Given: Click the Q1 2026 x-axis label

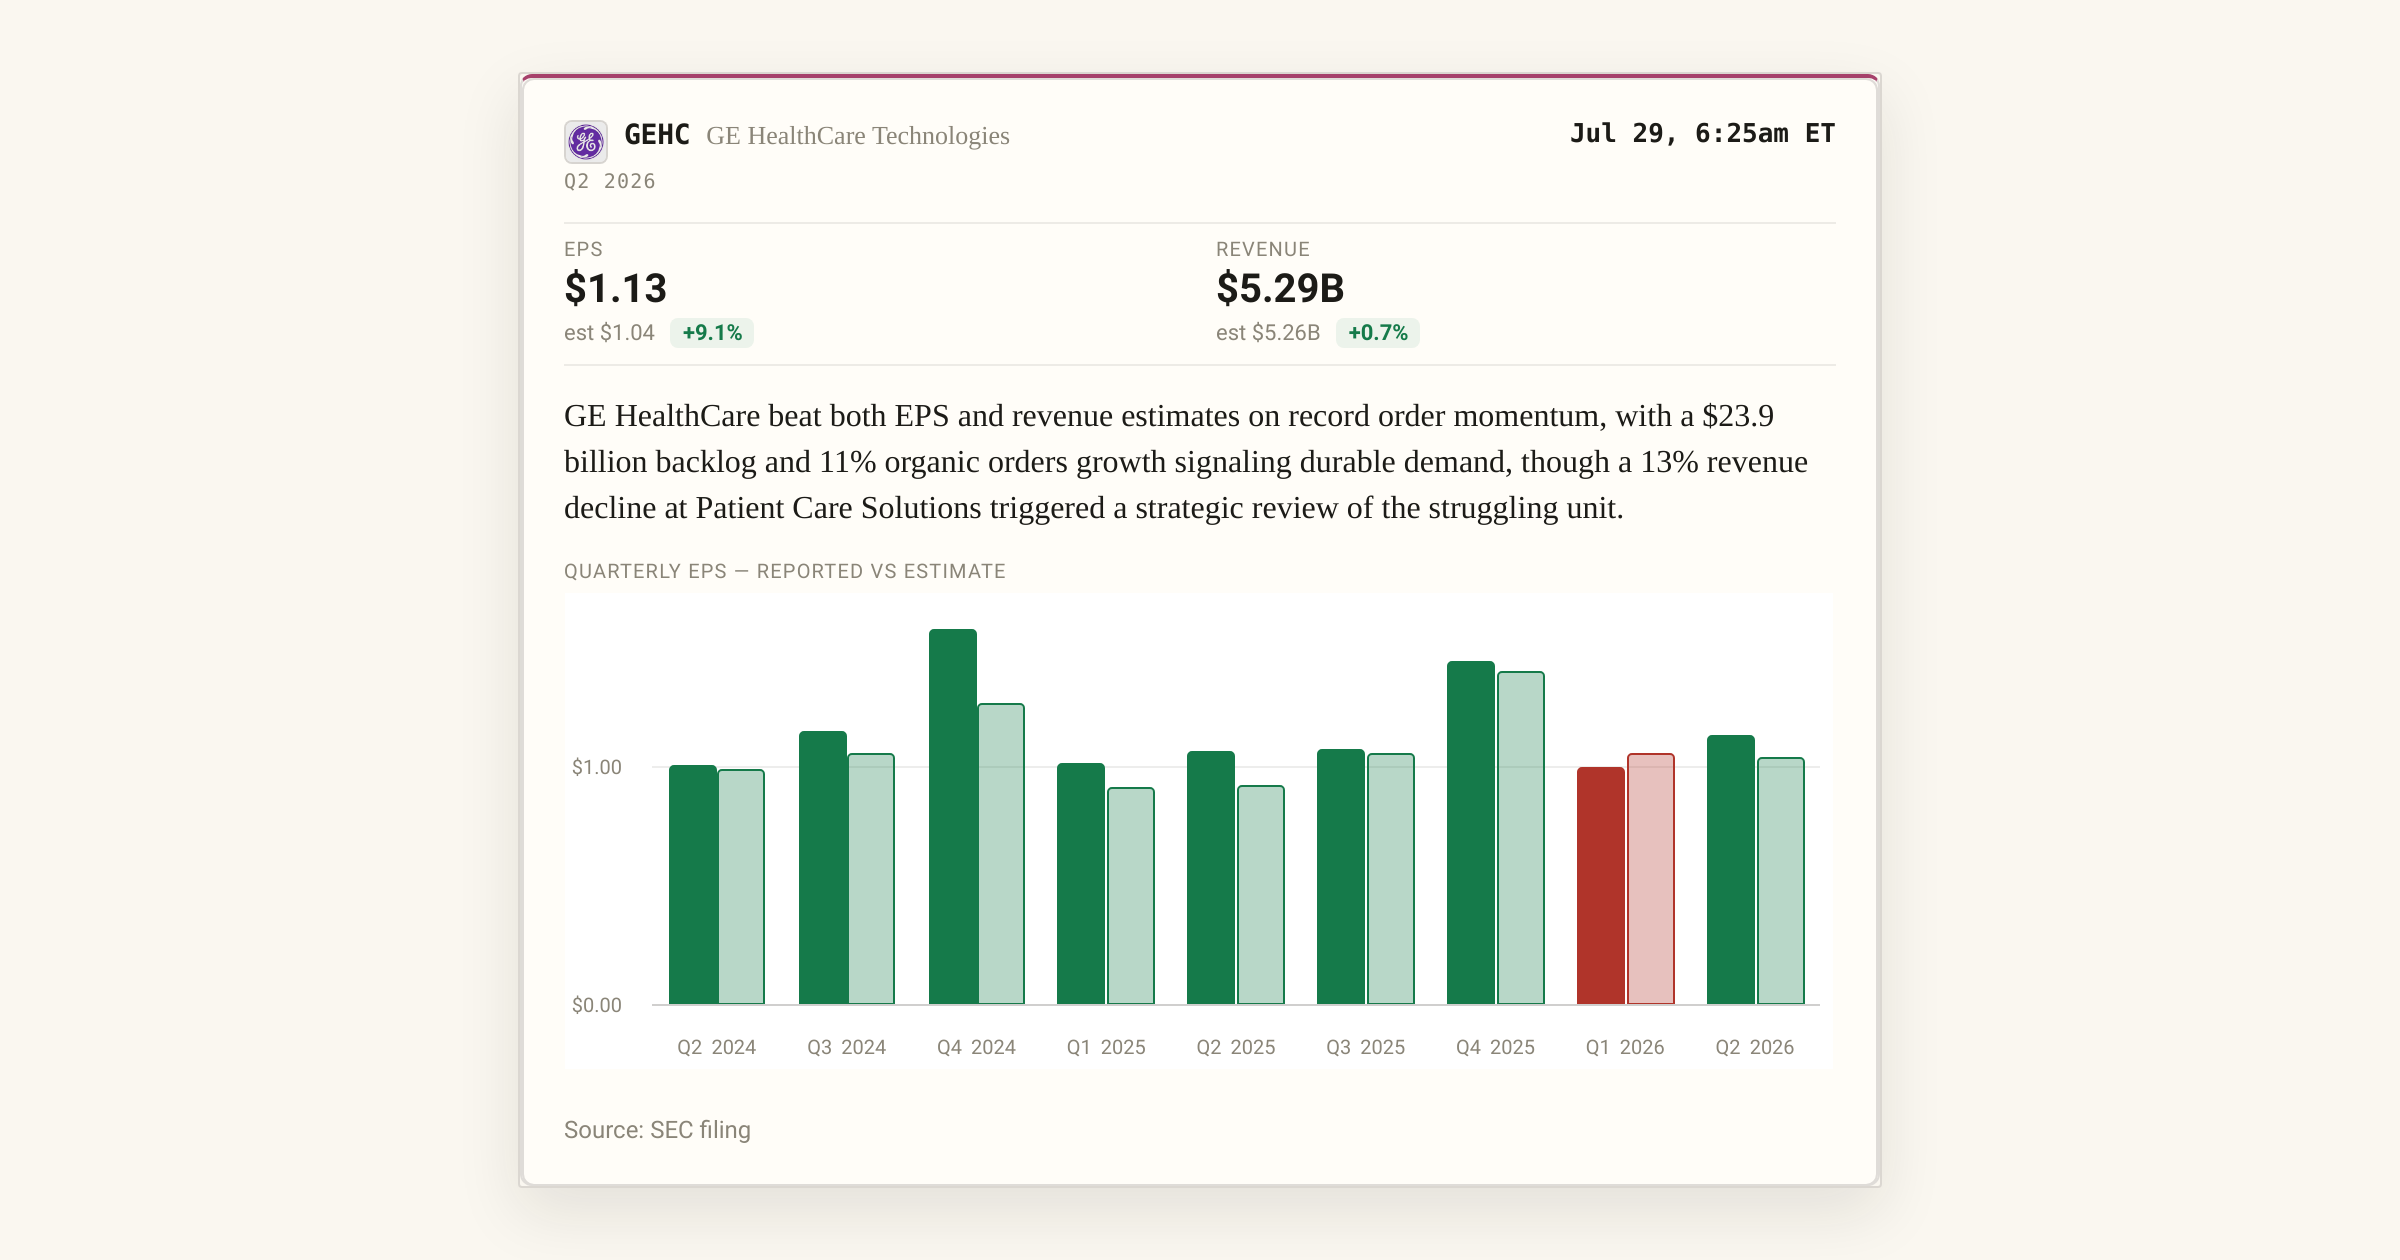Looking at the screenshot, I should 1625,1047.
